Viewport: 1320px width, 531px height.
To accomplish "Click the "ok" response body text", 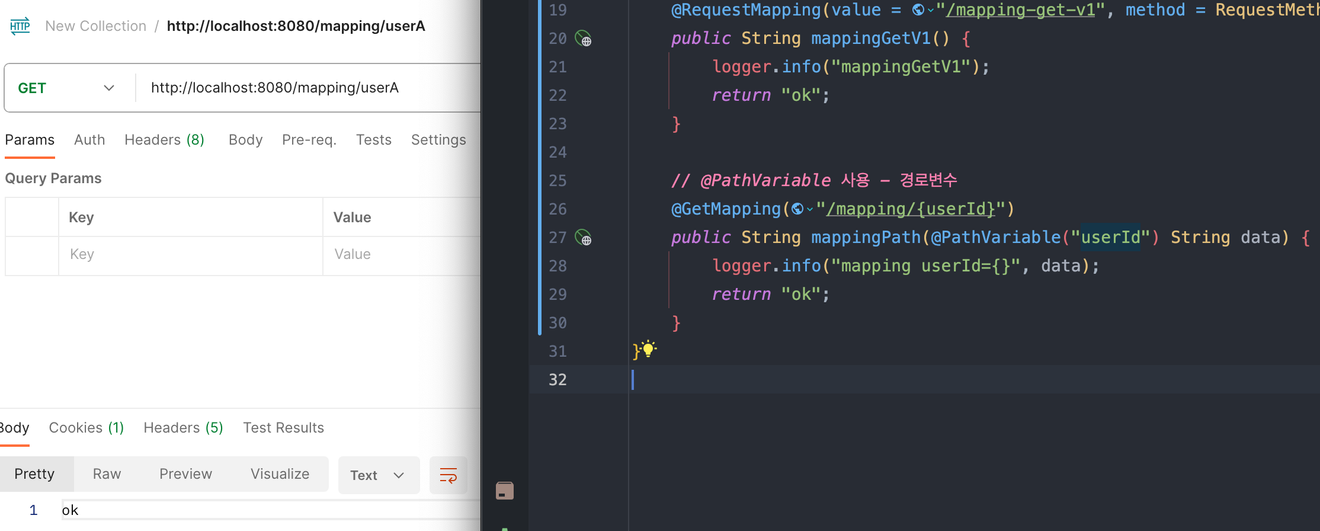I will click(x=70, y=510).
